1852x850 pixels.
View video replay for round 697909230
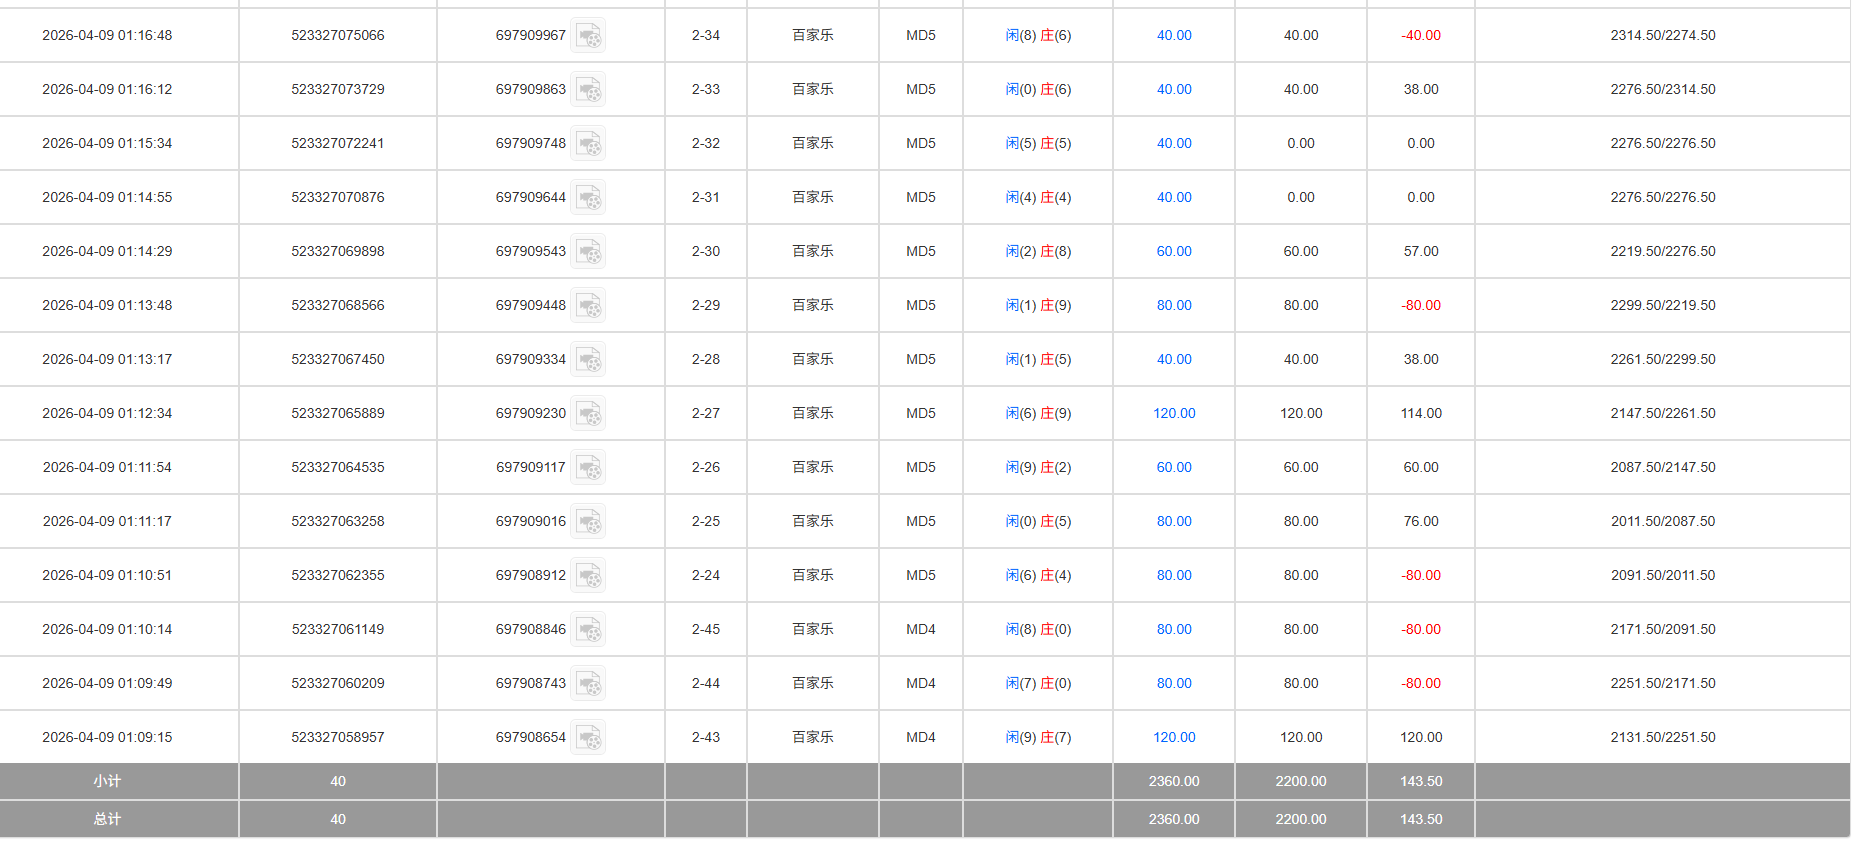pos(588,414)
